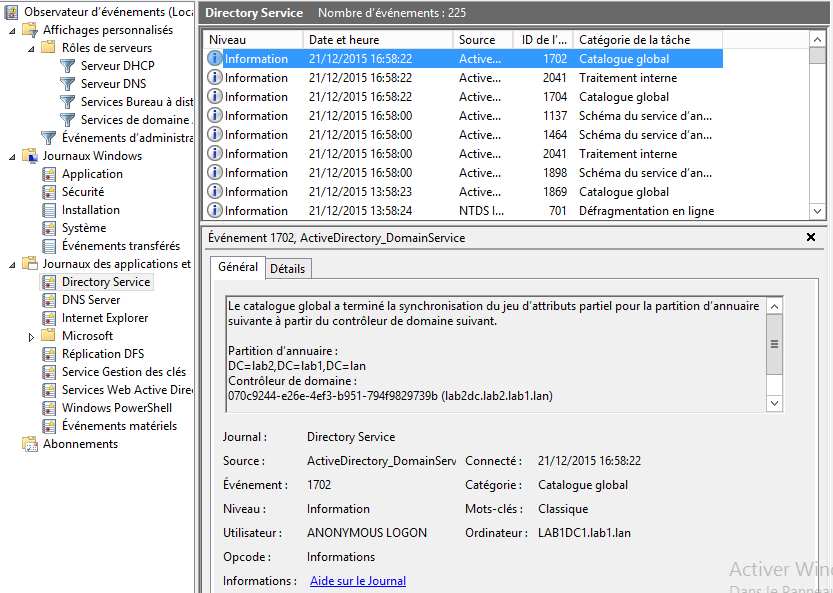This screenshot has height=593, width=833.
Task: Click the ANONYMOUS LOGON user value
Action: pyautogui.click(x=367, y=533)
